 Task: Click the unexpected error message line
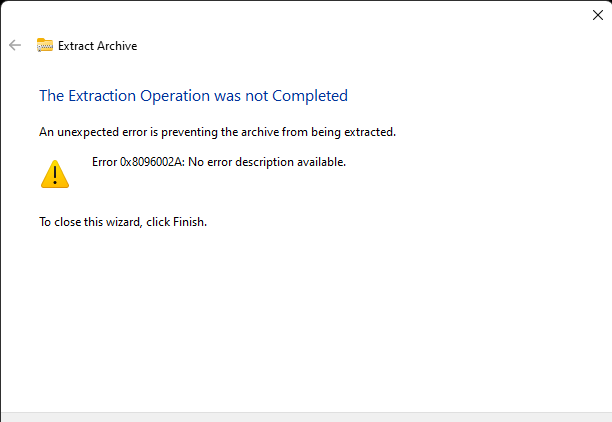[217, 132]
